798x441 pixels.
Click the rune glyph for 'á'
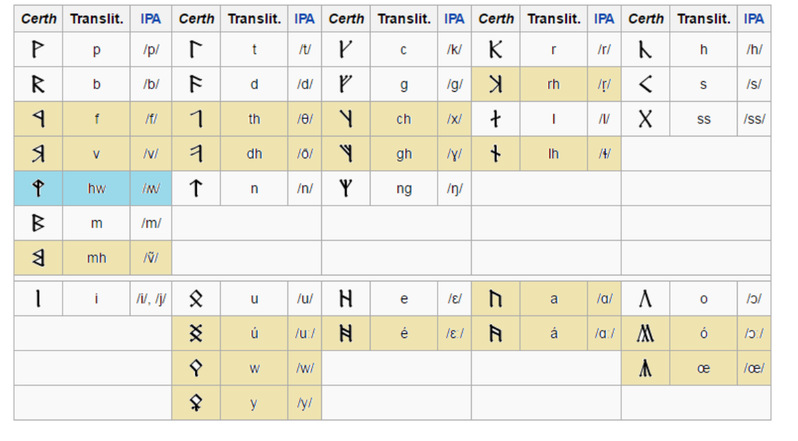click(x=495, y=333)
